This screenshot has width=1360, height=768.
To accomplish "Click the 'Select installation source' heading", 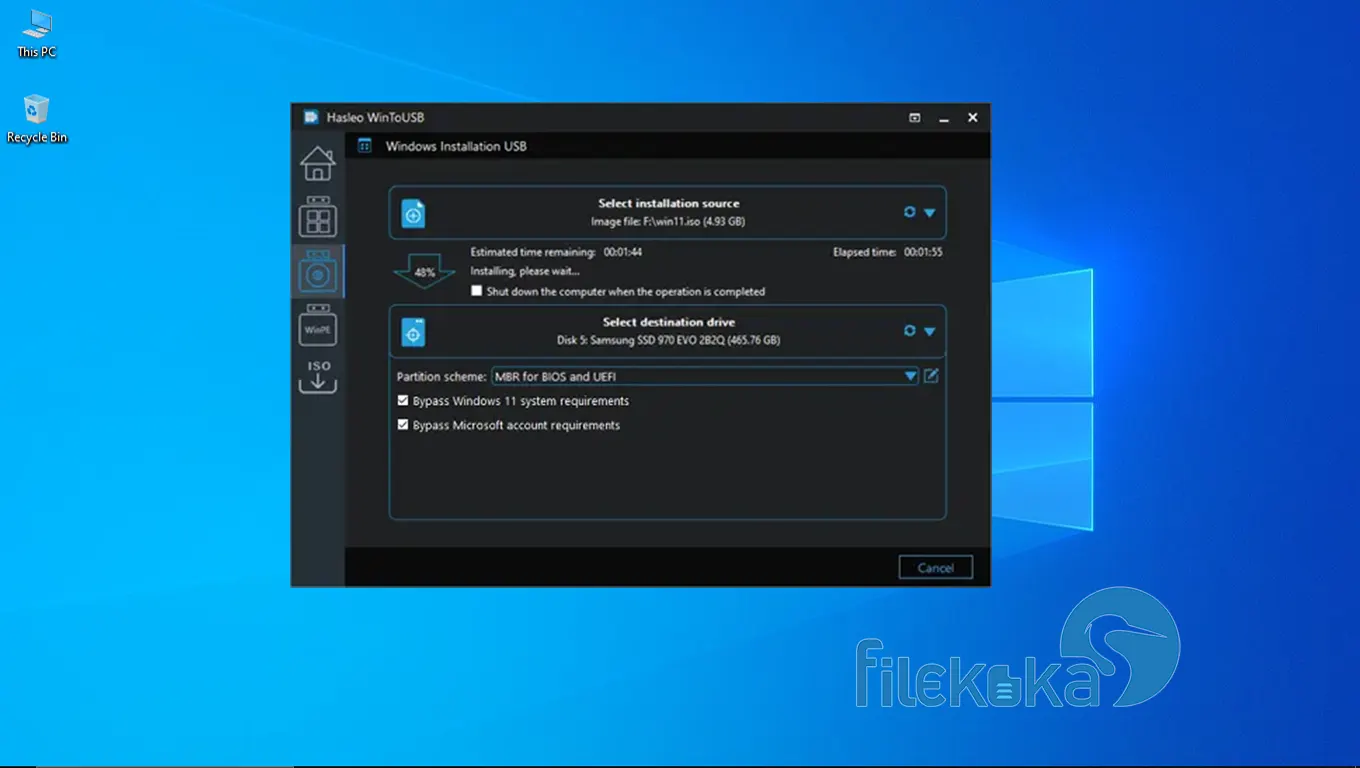I will point(669,203).
